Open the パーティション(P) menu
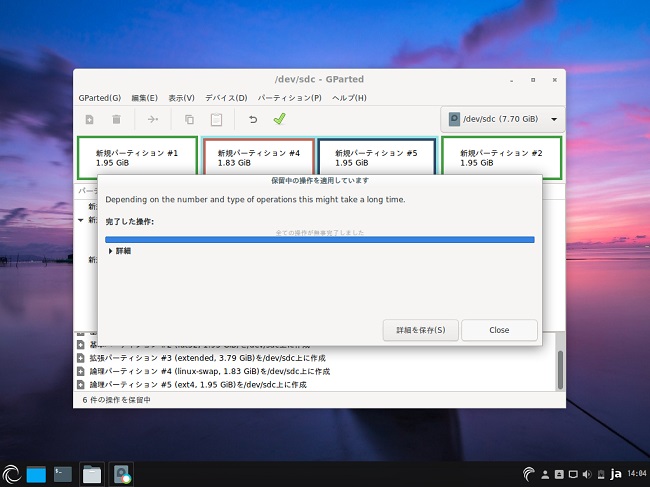Image resolution: width=650 pixels, height=487 pixels. (x=289, y=98)
